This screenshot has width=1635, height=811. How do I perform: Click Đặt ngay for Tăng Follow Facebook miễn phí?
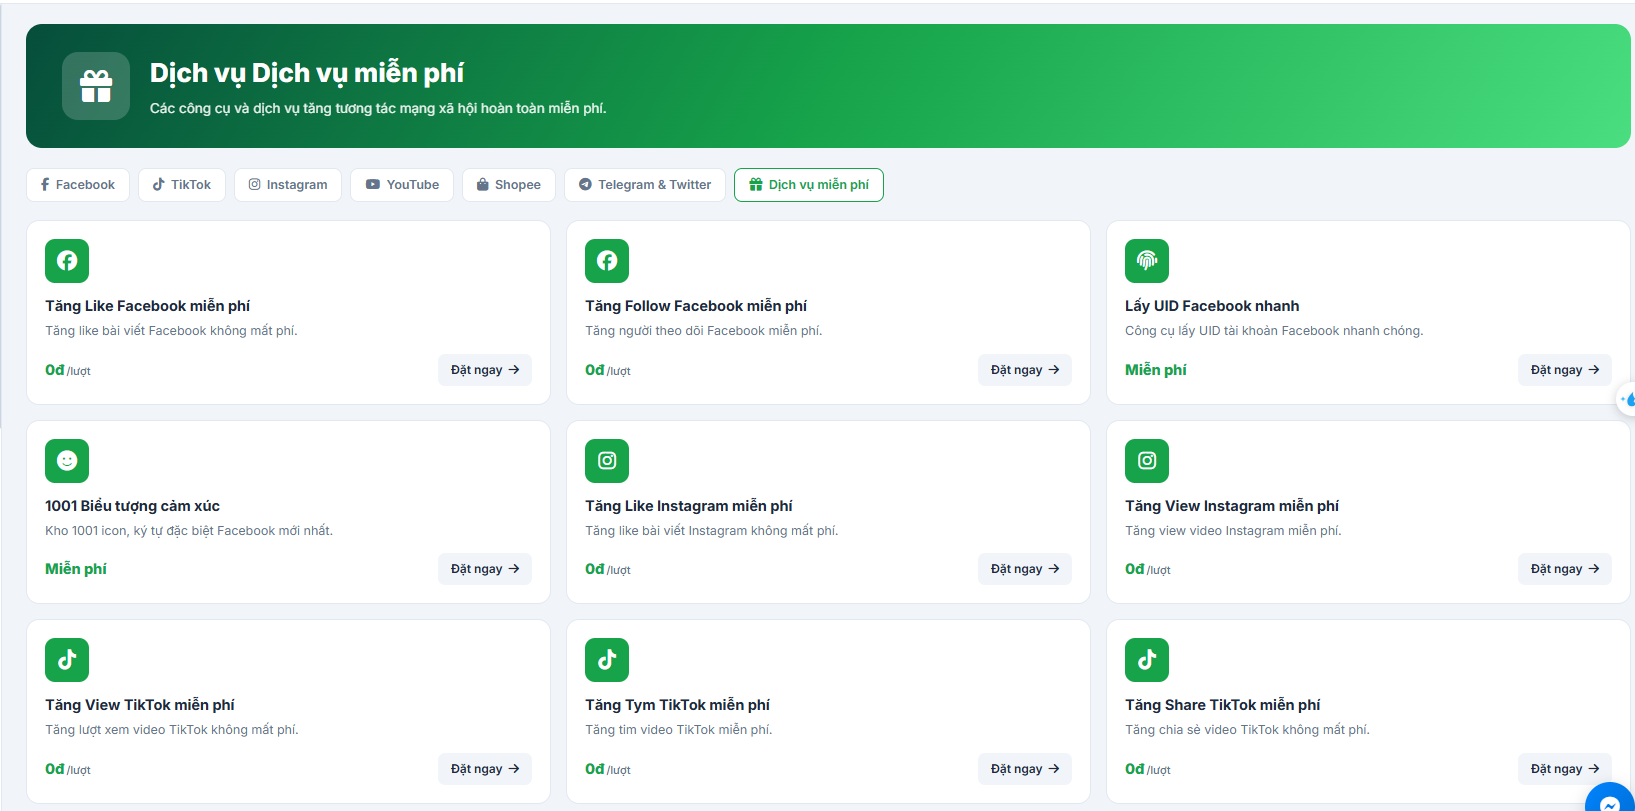pos(1025,370)
